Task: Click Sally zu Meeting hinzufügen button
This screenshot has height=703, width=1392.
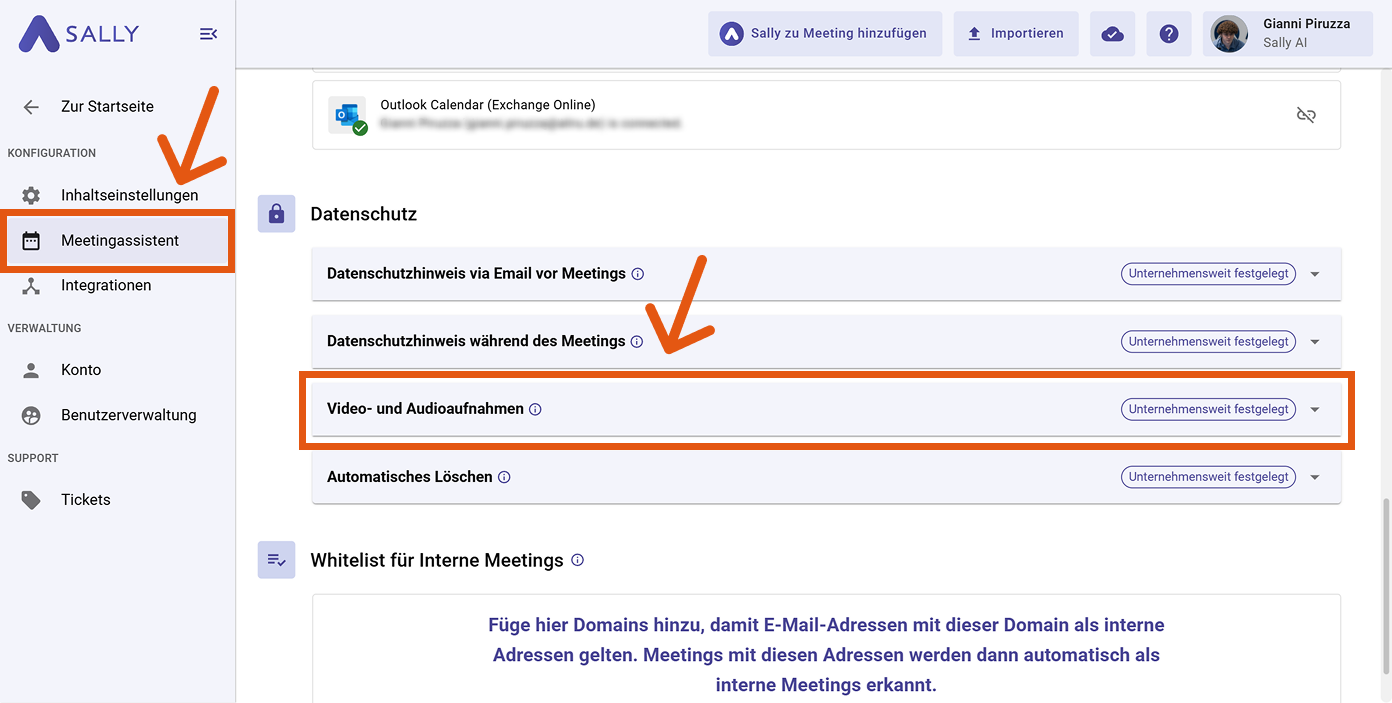Action: point(825,34)
